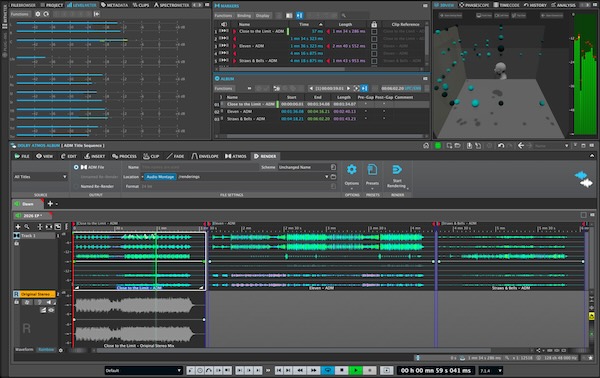The width and height of the screenshot is (600, 378).
Task: Open the Spectrometer tab
Action: click(171, 5)
